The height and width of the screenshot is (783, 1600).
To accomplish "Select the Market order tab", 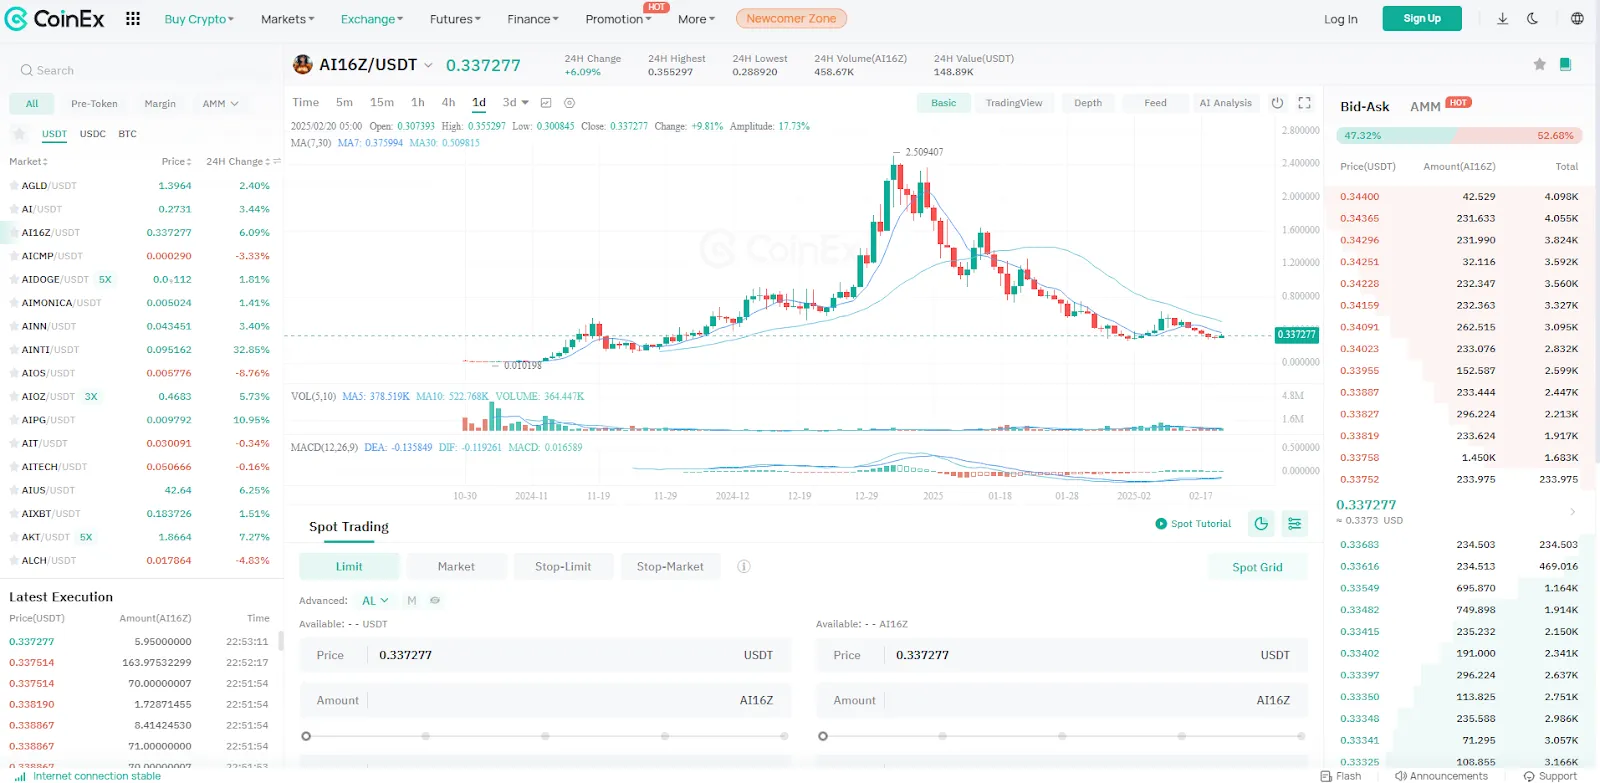I will click(456, 567).
